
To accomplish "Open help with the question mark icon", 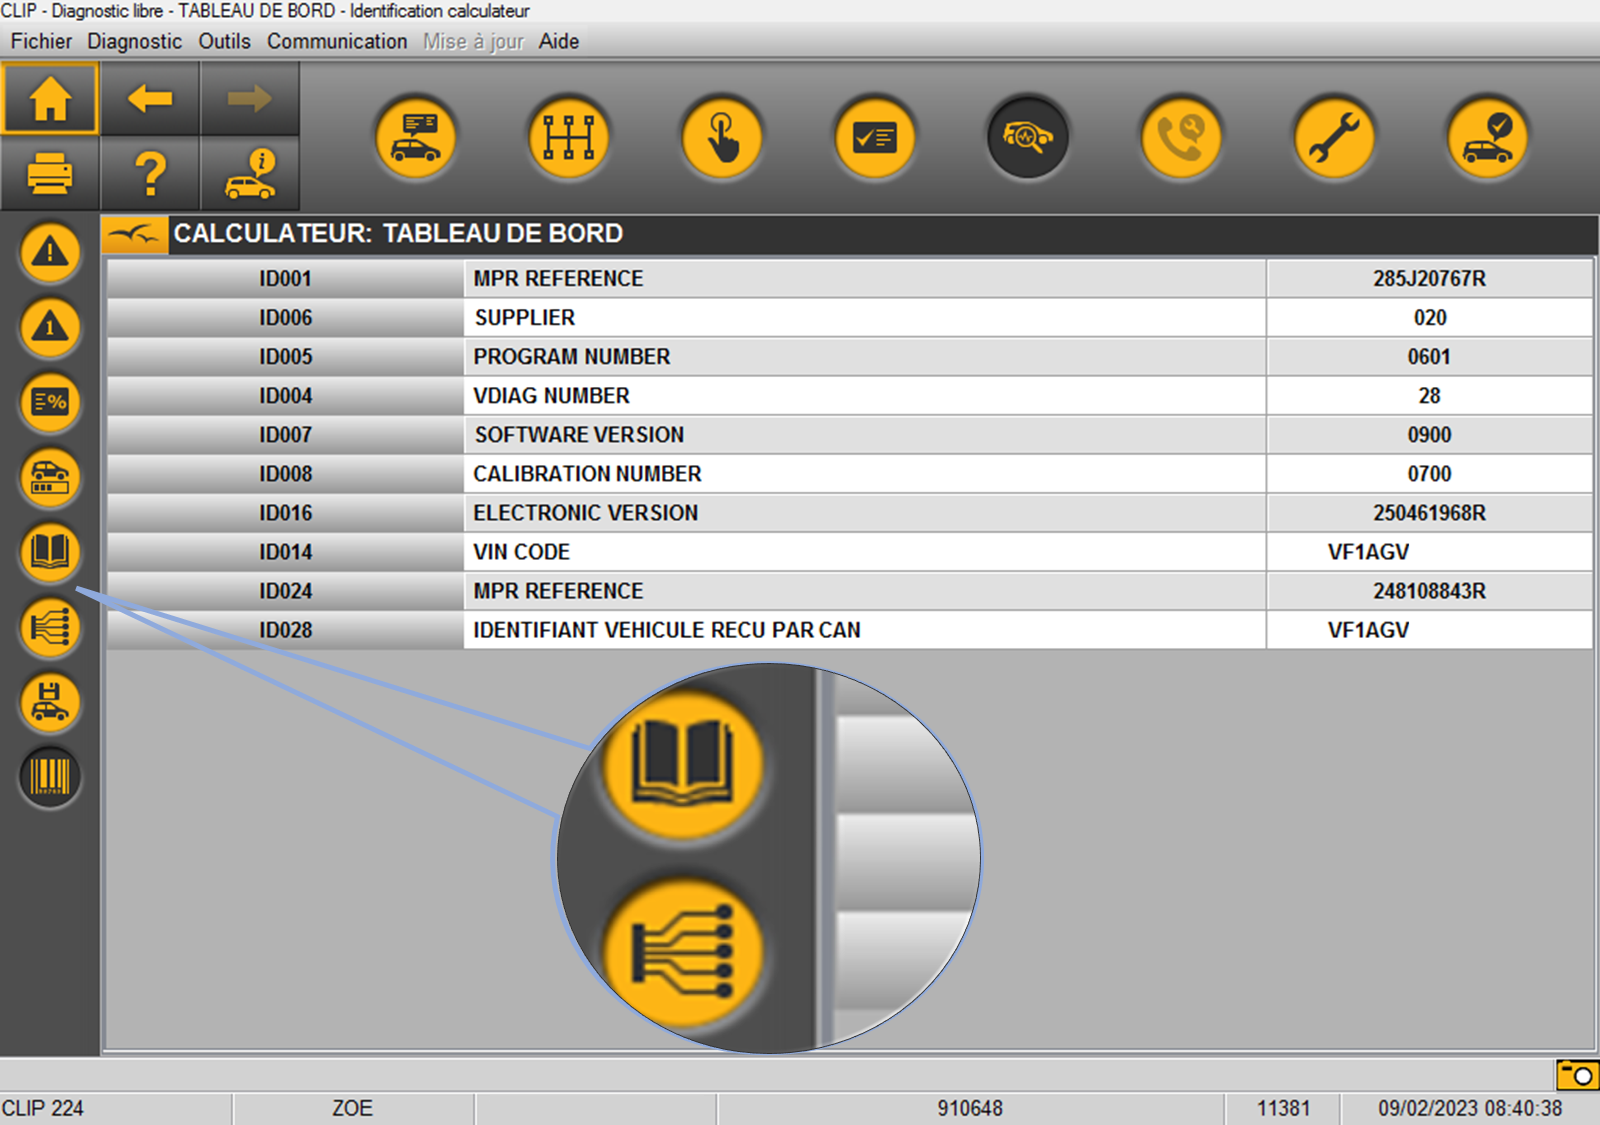I will pyautogui.click(x=150, y=174).
